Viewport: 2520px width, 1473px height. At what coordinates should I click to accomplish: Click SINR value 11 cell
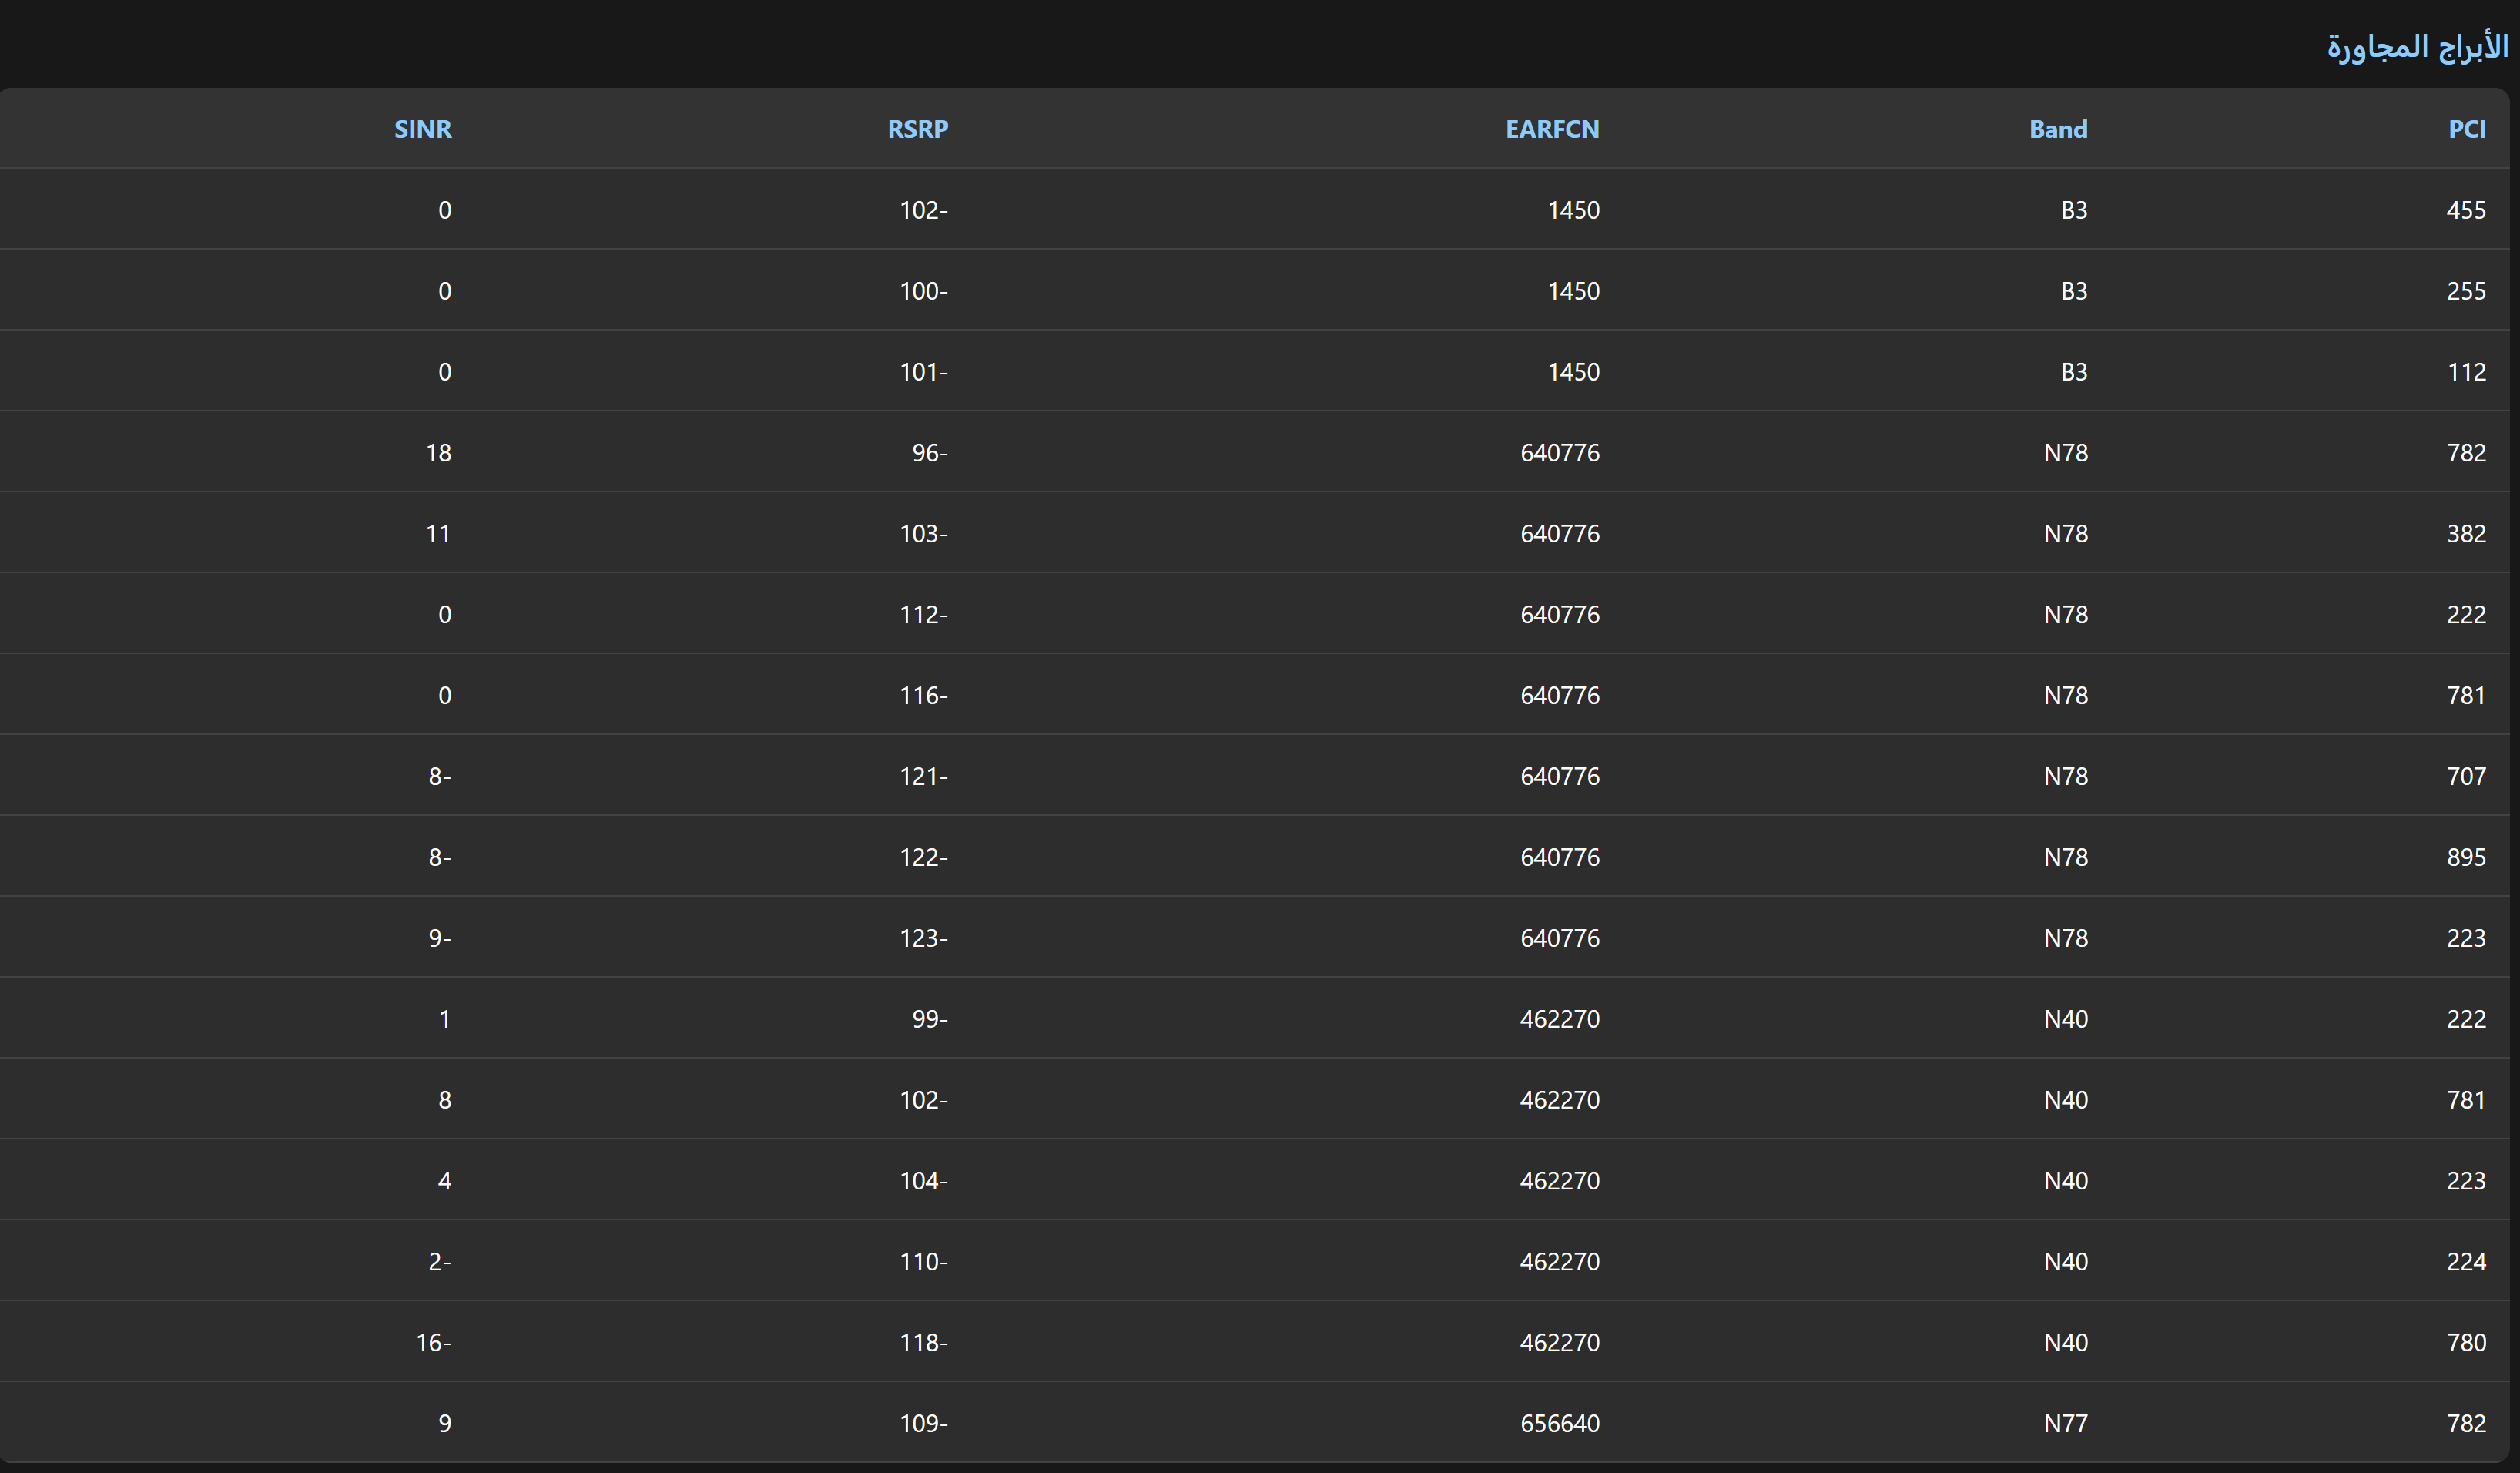[x=438, y=534]
